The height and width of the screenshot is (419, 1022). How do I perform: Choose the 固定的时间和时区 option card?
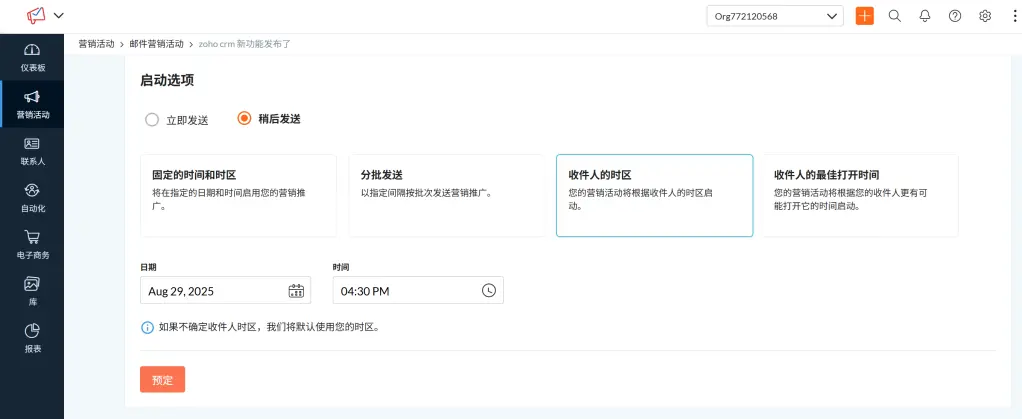coord(238,195)
